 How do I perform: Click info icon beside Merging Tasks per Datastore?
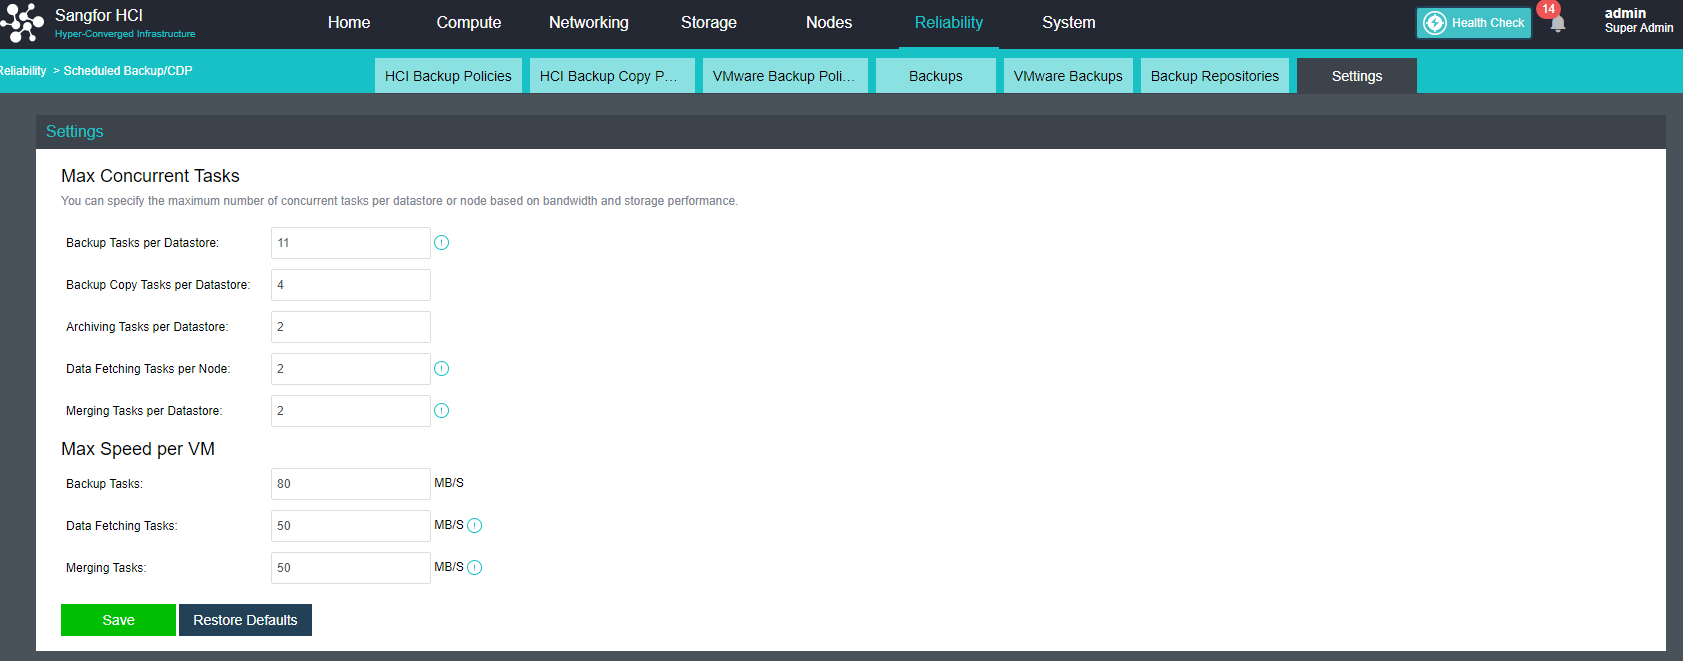click(441, 411)
